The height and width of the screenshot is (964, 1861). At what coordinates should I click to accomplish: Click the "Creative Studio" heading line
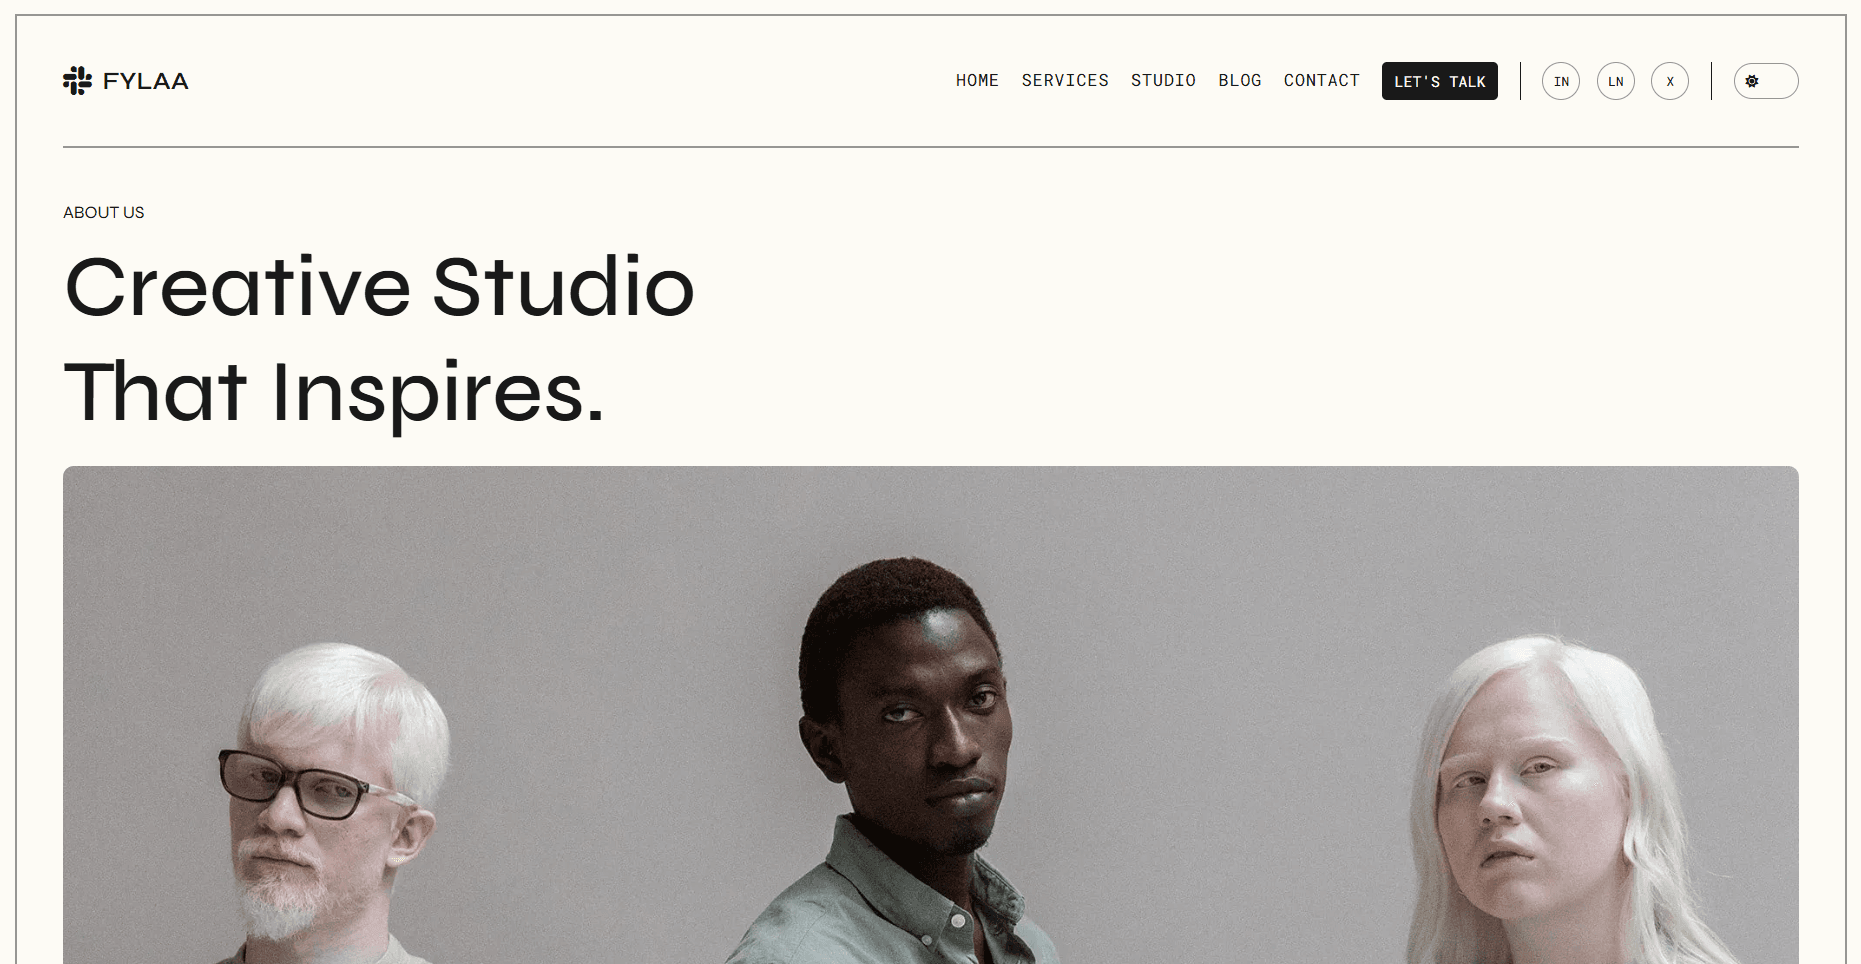(379, 287)
